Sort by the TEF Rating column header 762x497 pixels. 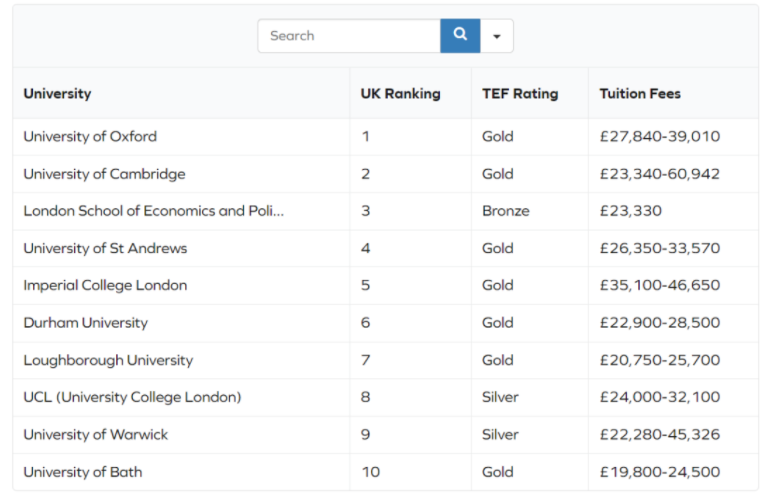point(520,94)
